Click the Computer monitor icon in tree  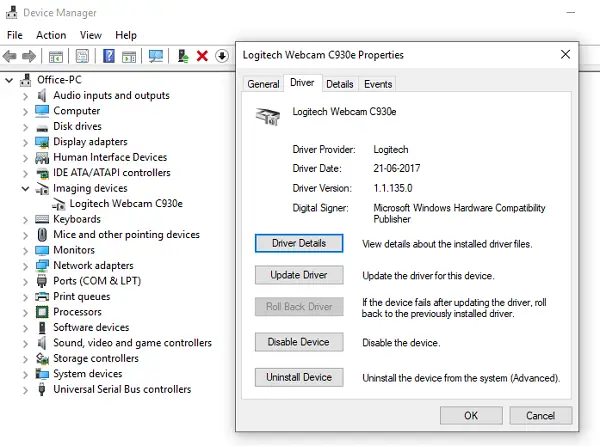(x=42, y=111)
